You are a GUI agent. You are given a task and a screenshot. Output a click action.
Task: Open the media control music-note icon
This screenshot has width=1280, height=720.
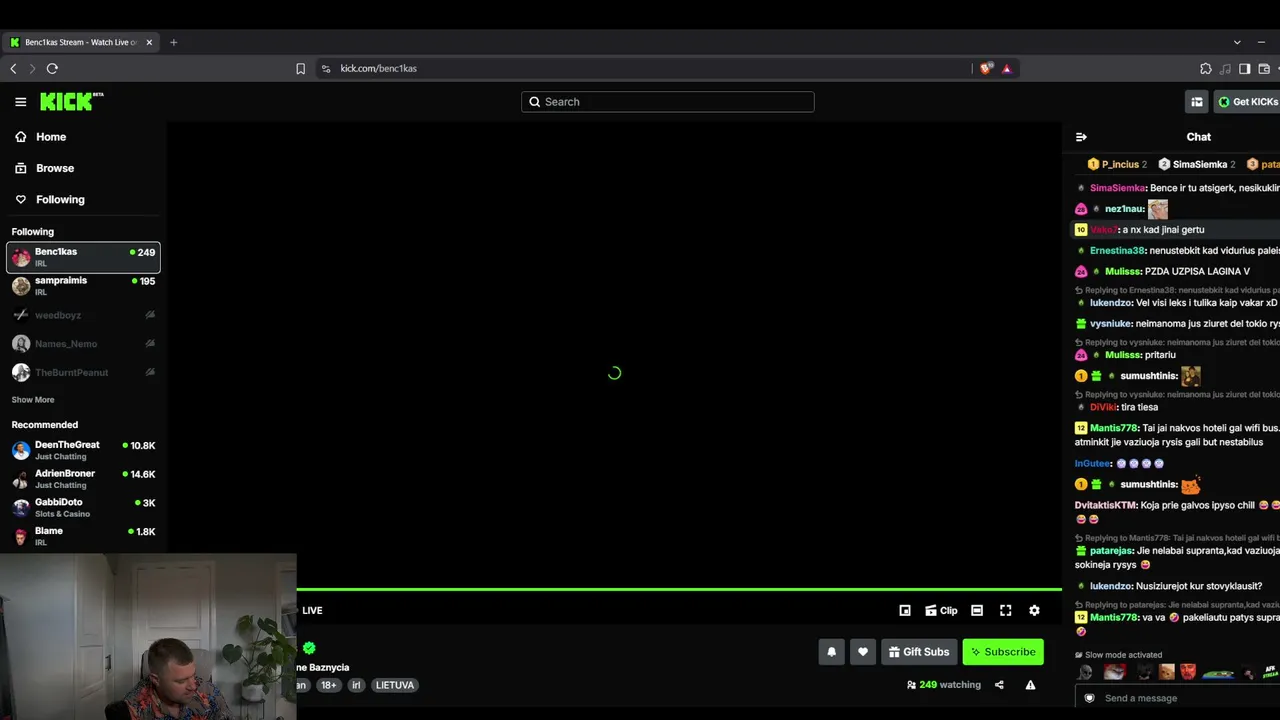[1225, 68]
